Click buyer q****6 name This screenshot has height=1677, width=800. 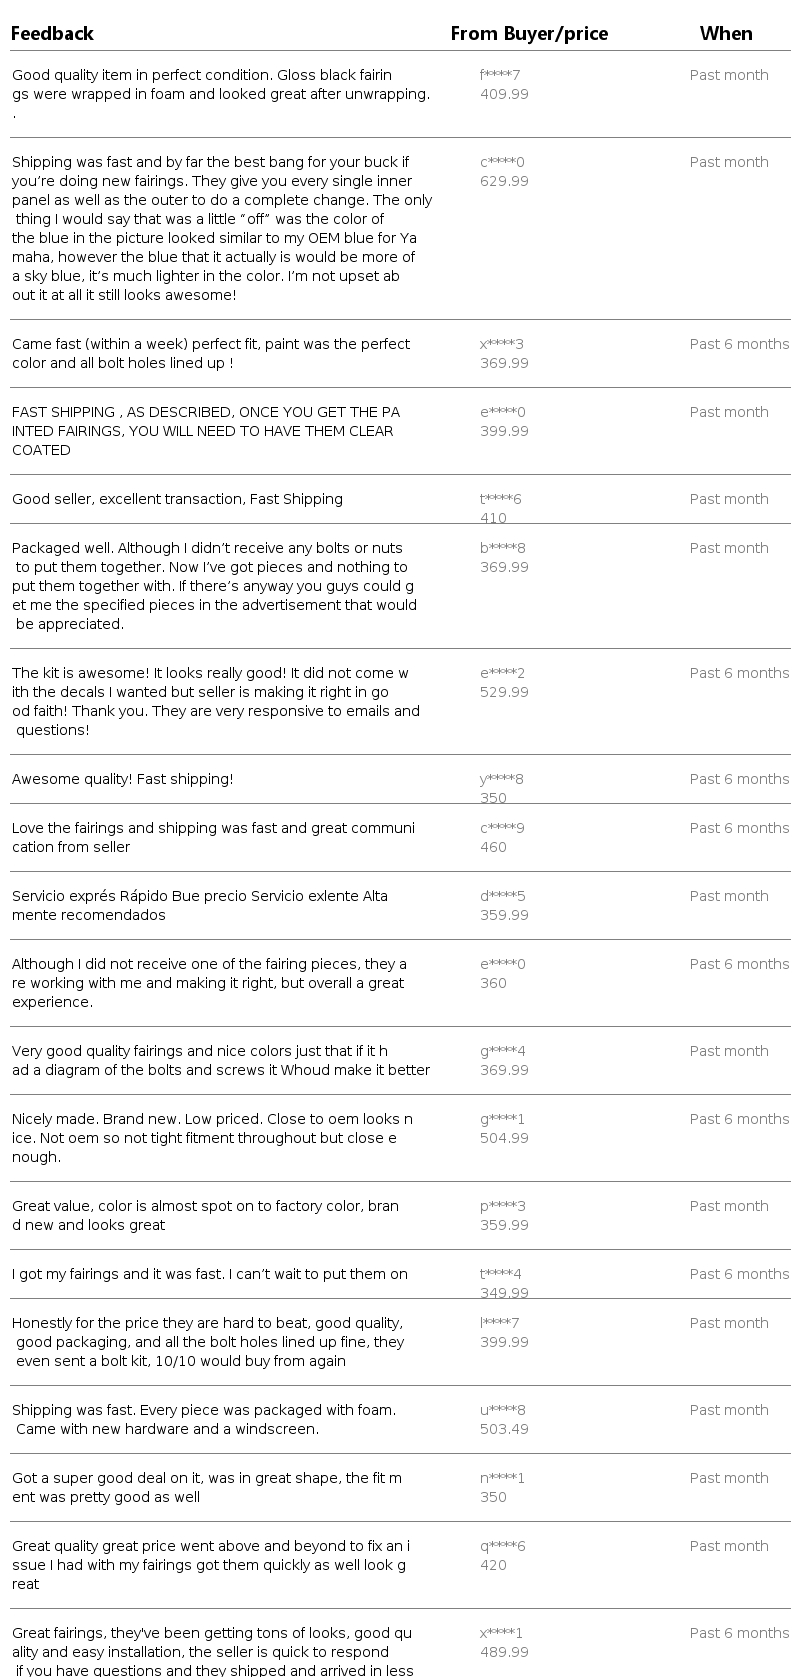pos(503,1546)
